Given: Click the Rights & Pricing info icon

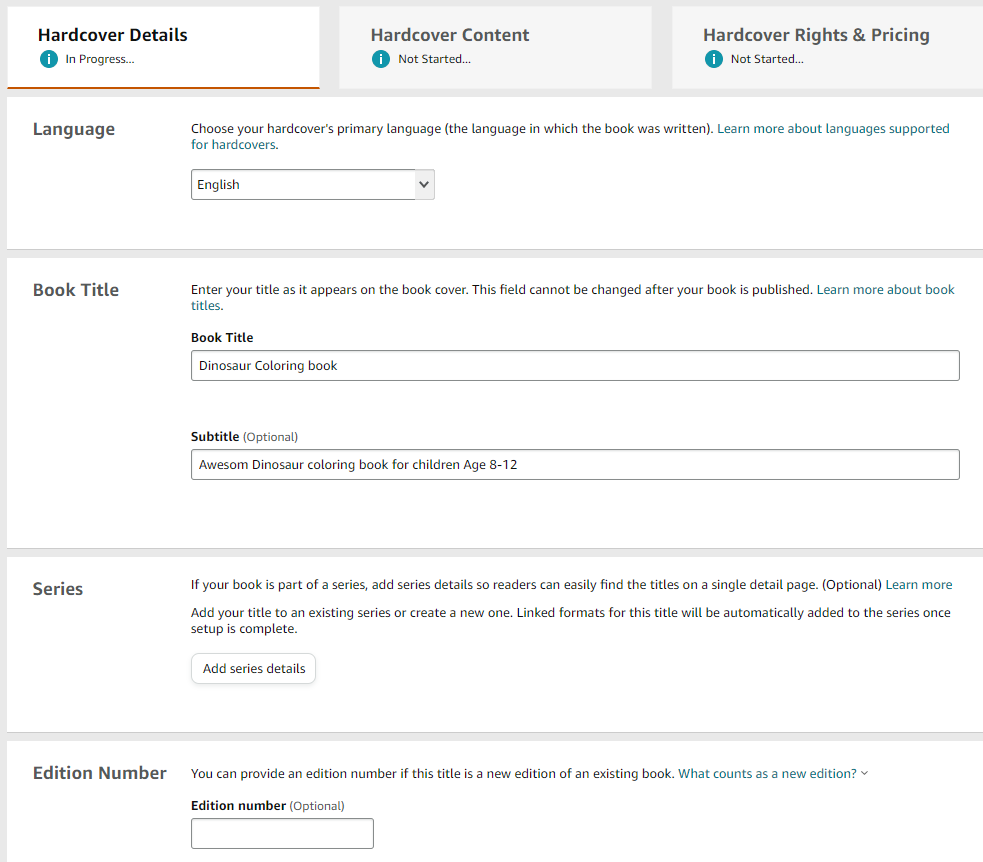Looking at the screenshot, I should coord(713,59).
